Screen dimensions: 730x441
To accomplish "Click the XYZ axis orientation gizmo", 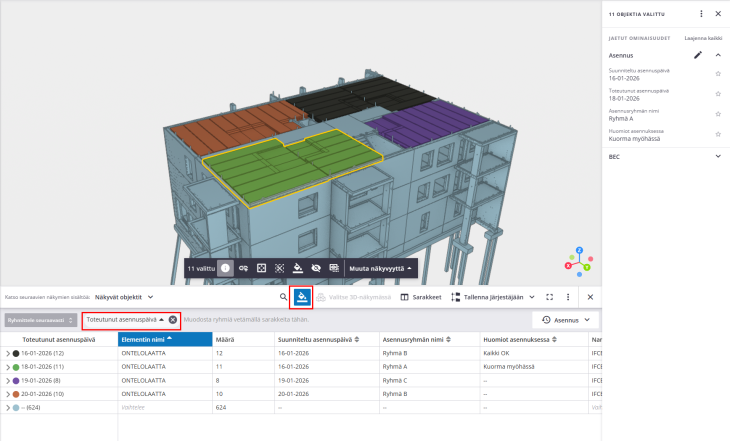I will point(578,262).
